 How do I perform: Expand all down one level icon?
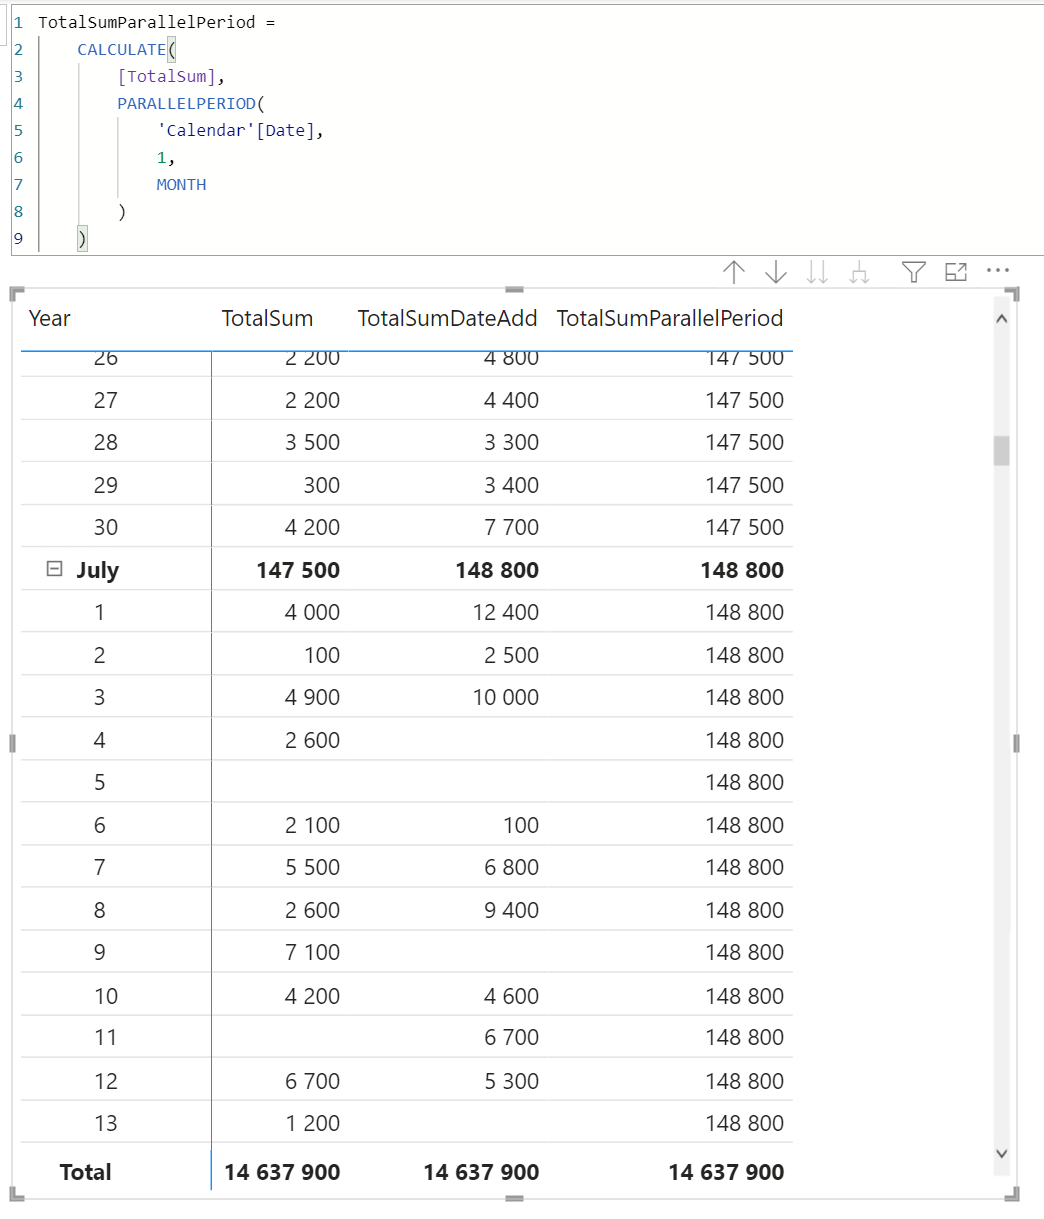coord(859,272)
